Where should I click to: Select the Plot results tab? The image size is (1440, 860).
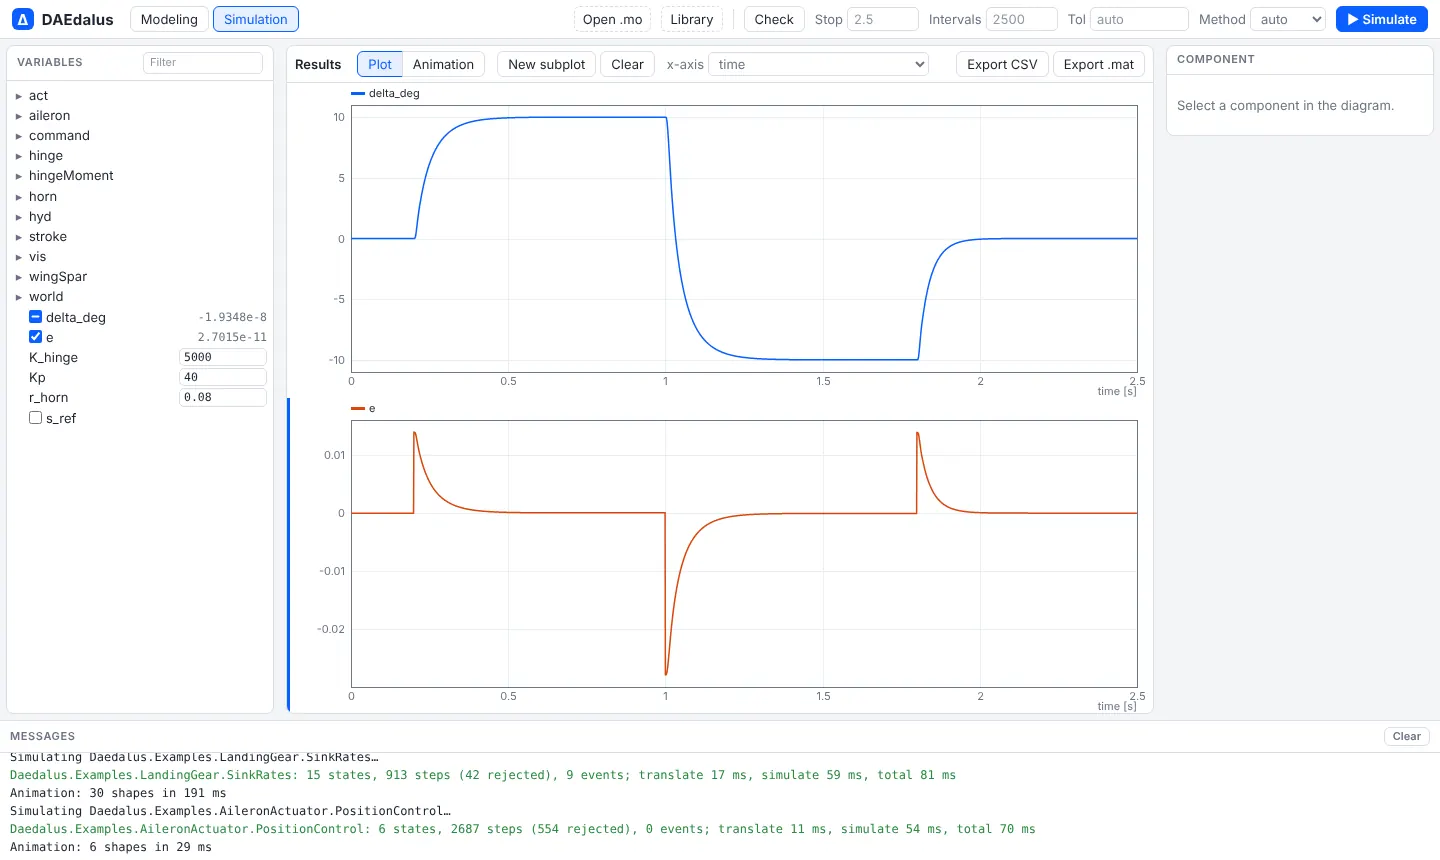point(380,64)
